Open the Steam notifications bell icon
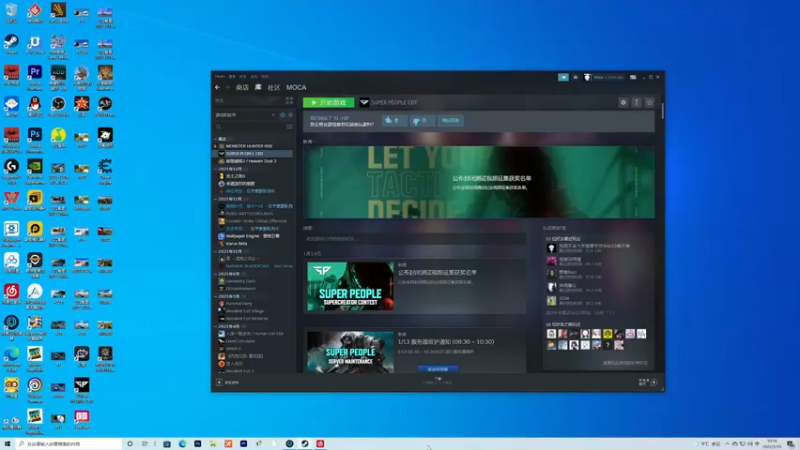Viewport: 800px width, 450px height. (x=576, y=77)
